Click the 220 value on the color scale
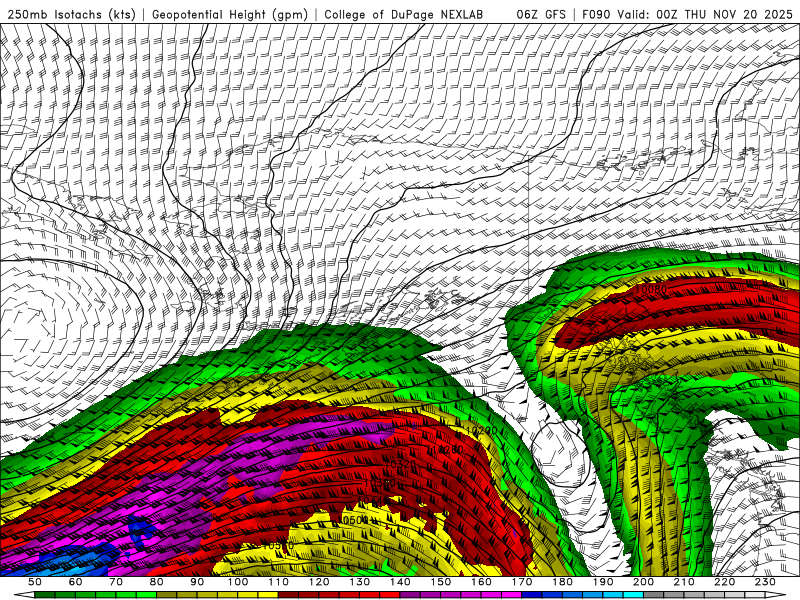The height and width of the screenshot is (600, 800). (724, 582)
